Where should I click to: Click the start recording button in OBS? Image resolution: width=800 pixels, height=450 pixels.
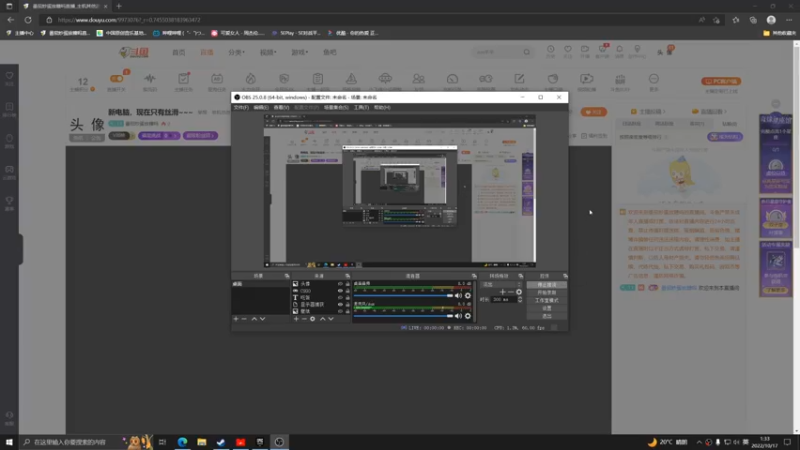pos(546,293)
